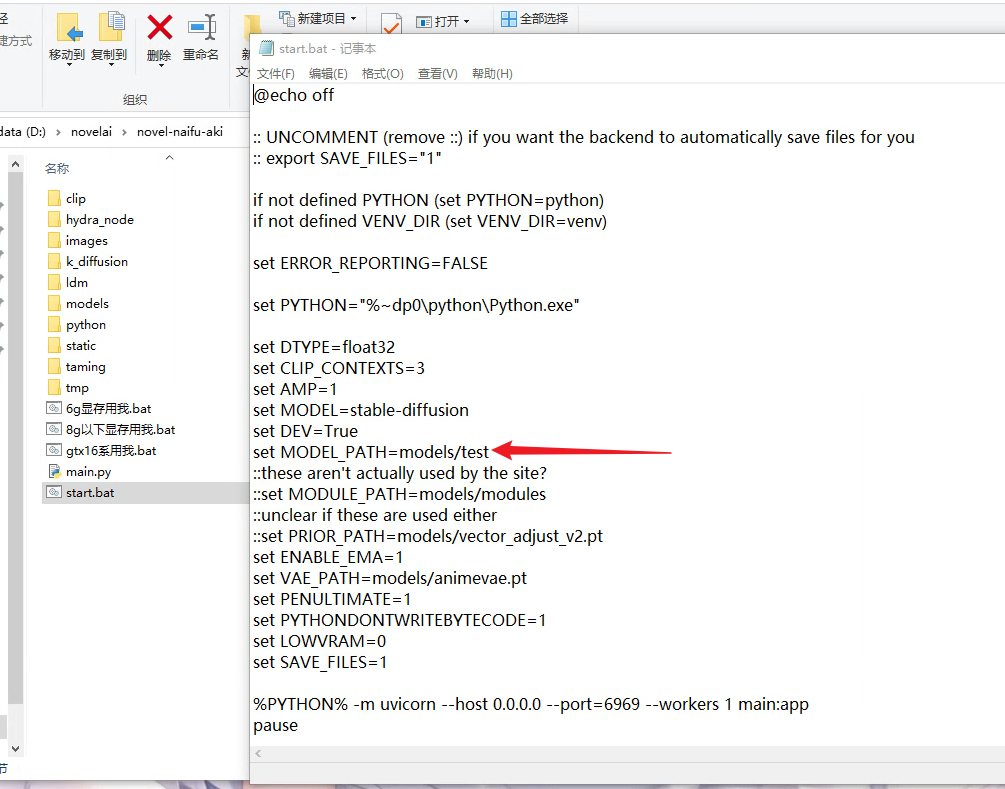
Task: Open Notepad Edit (编辑) menu
Action: (328, 74)
